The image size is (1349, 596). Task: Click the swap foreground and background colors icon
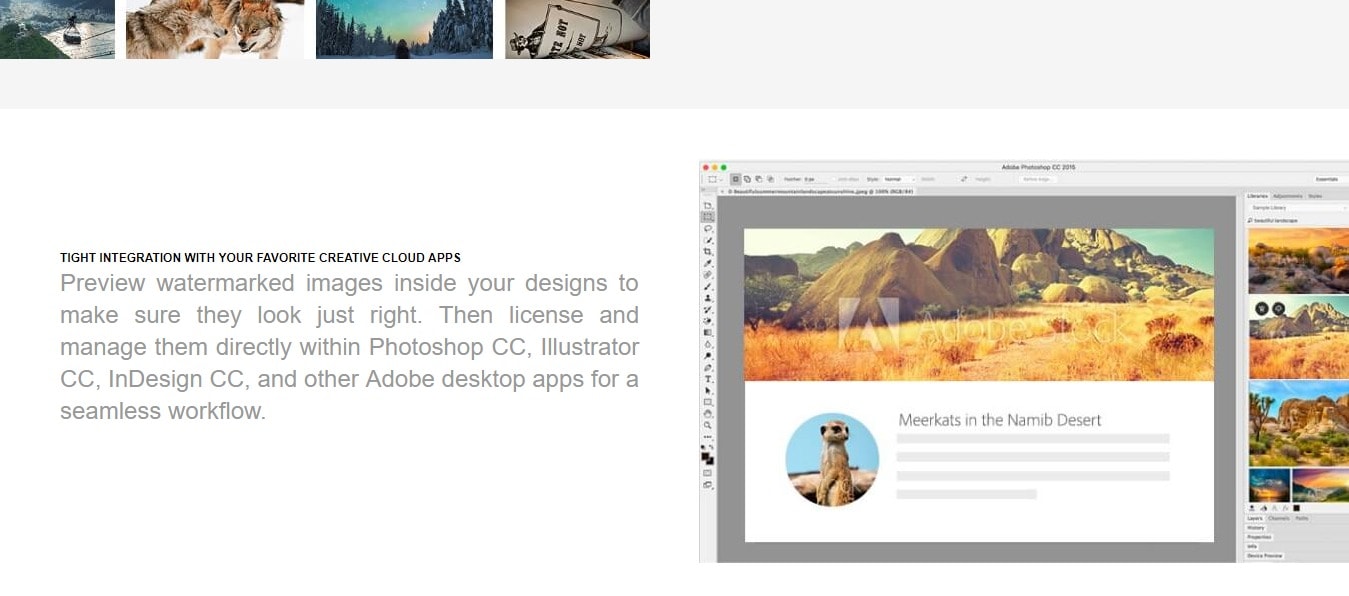(711, 447)
